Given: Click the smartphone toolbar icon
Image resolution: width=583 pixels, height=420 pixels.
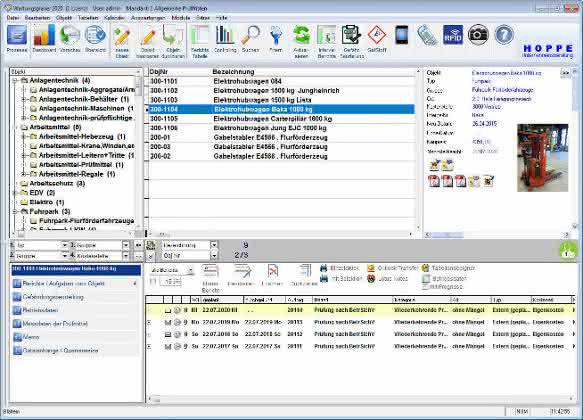Looking at the screenshot, I should [x=402, y=35].
